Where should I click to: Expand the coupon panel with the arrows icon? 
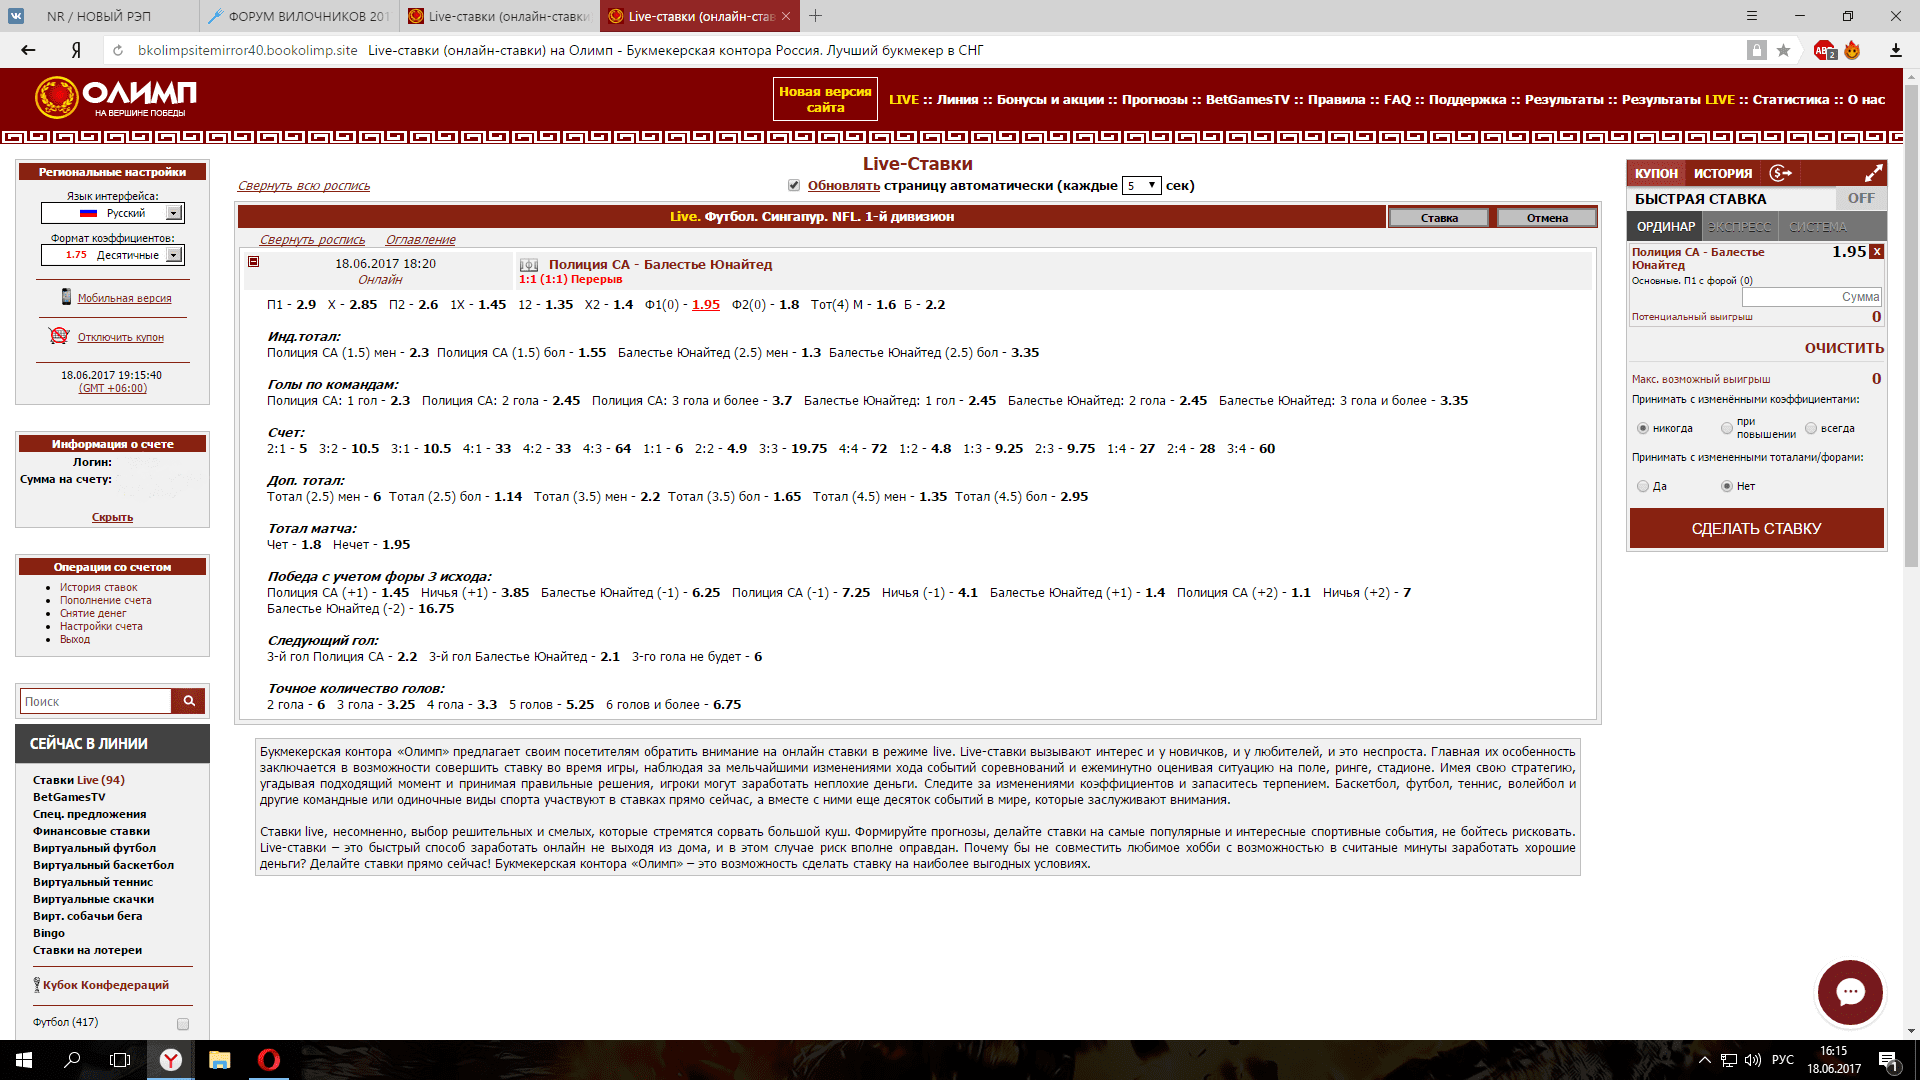(x=1873, y=173)
